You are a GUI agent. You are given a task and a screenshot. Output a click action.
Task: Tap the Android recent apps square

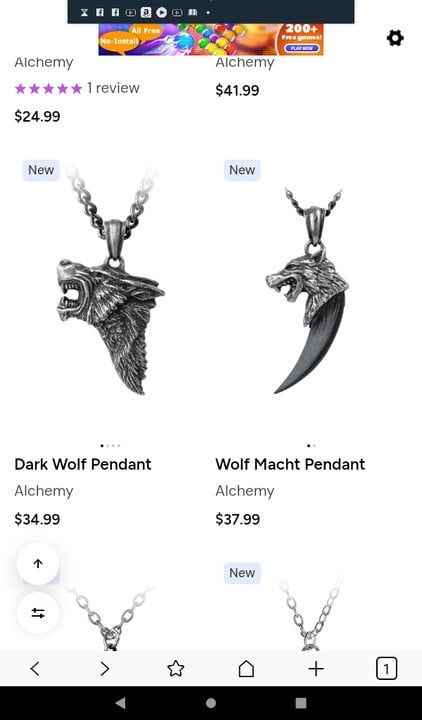301,703
